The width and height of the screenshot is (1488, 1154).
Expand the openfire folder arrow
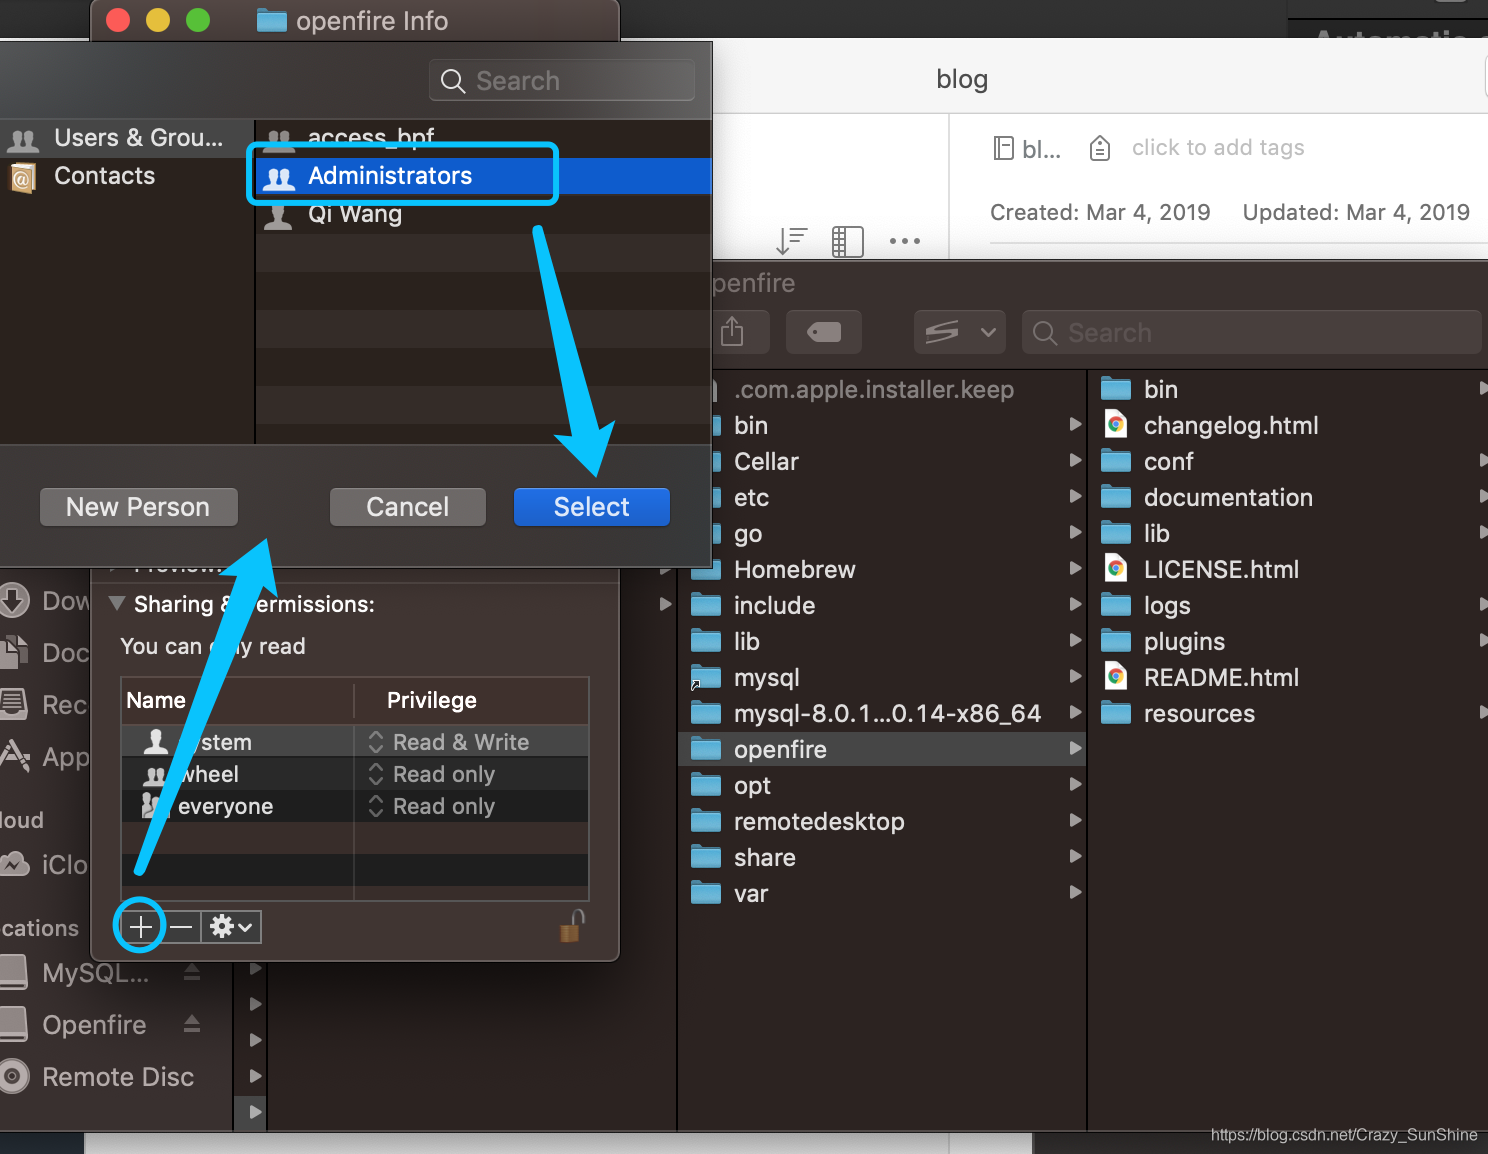click(1075, 748)
